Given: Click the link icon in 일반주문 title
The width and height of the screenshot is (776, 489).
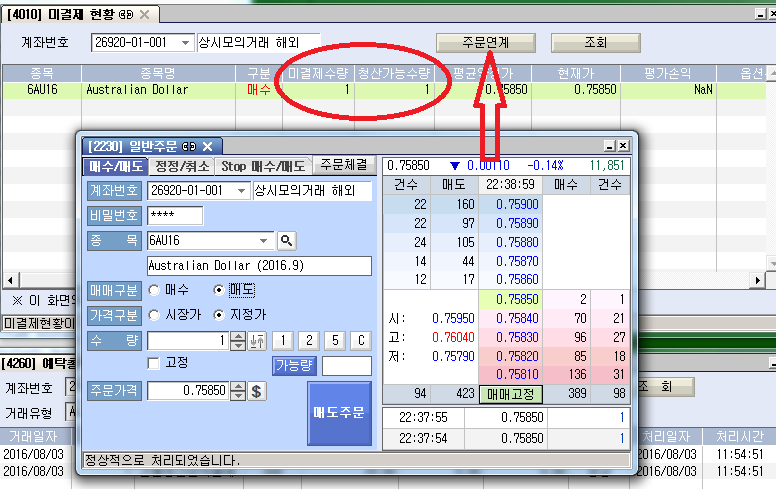Looking at the screenshot, I should pyautogui.click(x=185, y=146).
